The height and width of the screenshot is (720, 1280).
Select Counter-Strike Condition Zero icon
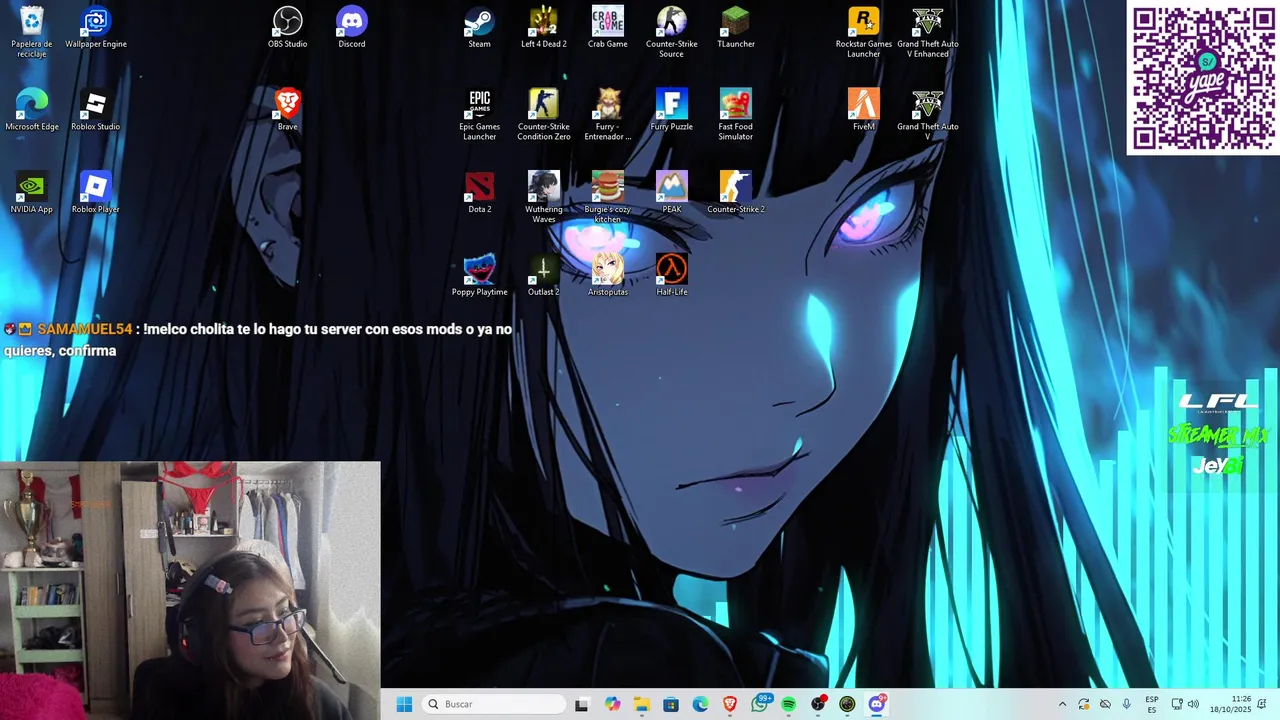tap(544, 115)
